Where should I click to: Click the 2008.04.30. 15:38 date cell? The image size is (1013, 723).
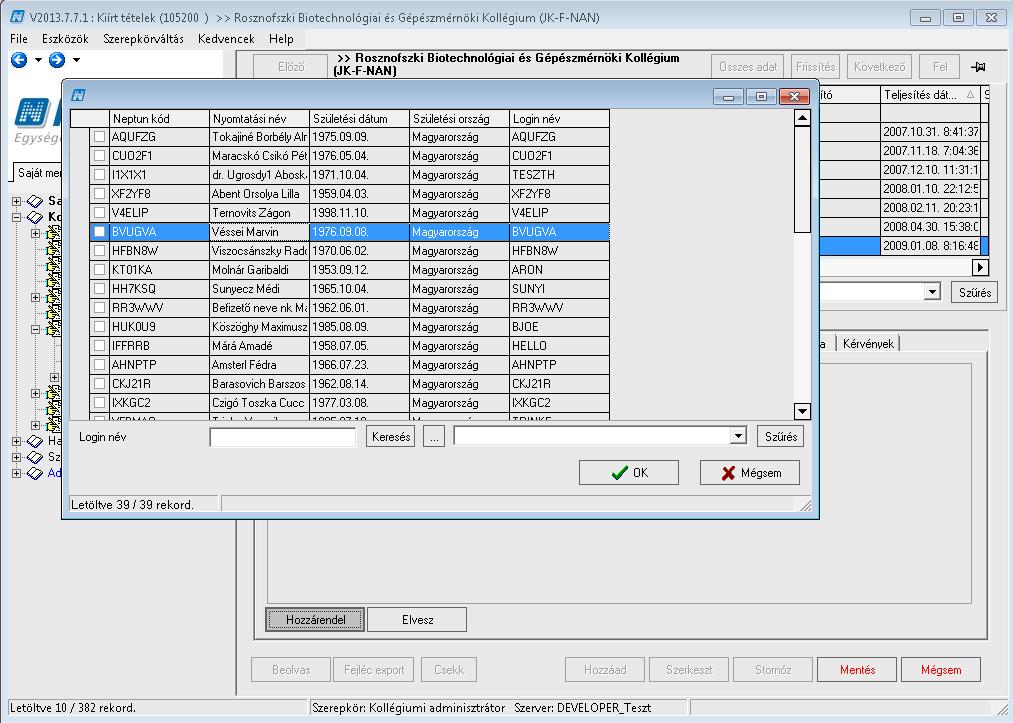[930, 227]
